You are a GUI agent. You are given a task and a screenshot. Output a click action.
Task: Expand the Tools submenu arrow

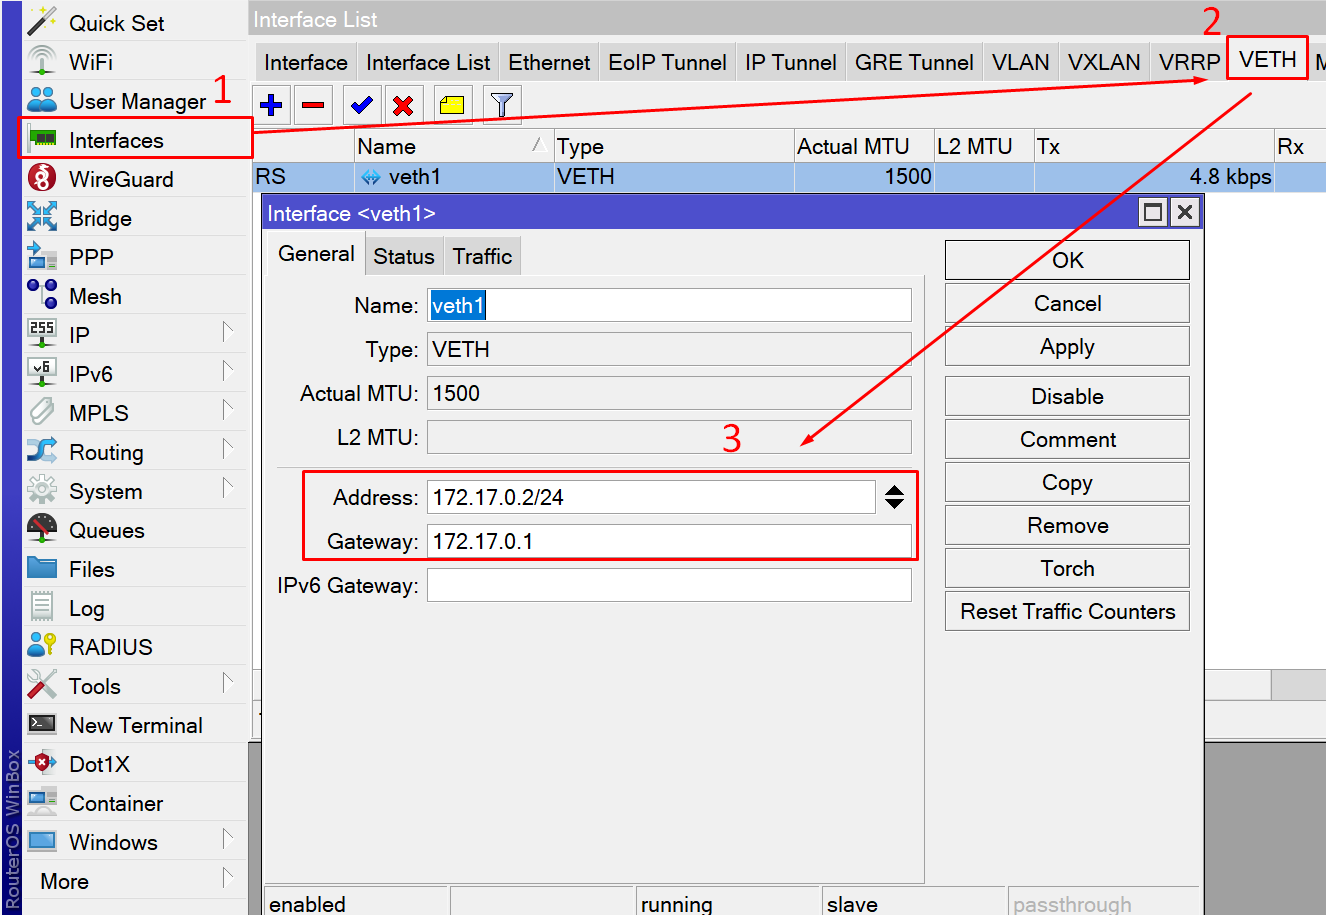(x=228, y=683)
